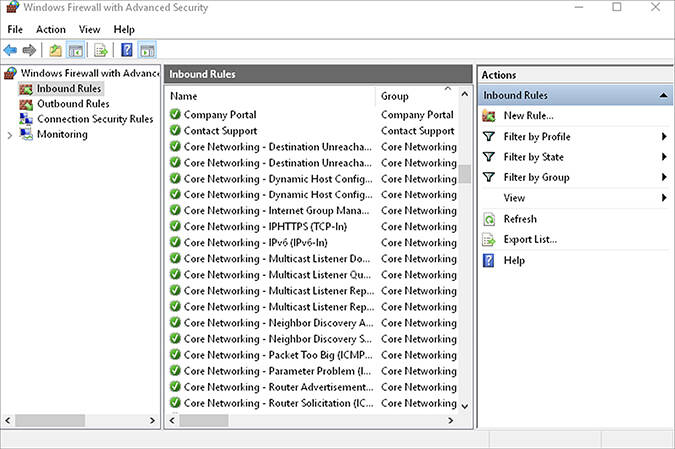Click the Monitoring tree icon
The image size is (675, 449).
pos(26,134)
